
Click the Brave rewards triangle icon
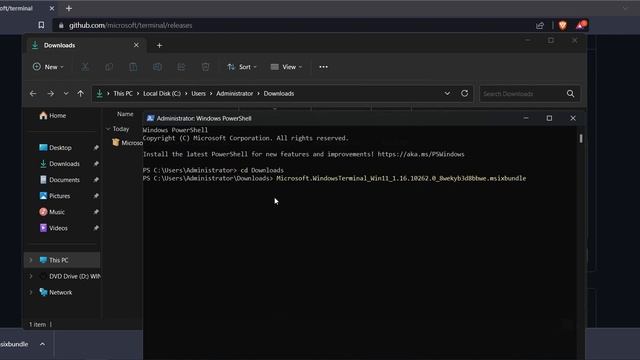click(581, 25)
